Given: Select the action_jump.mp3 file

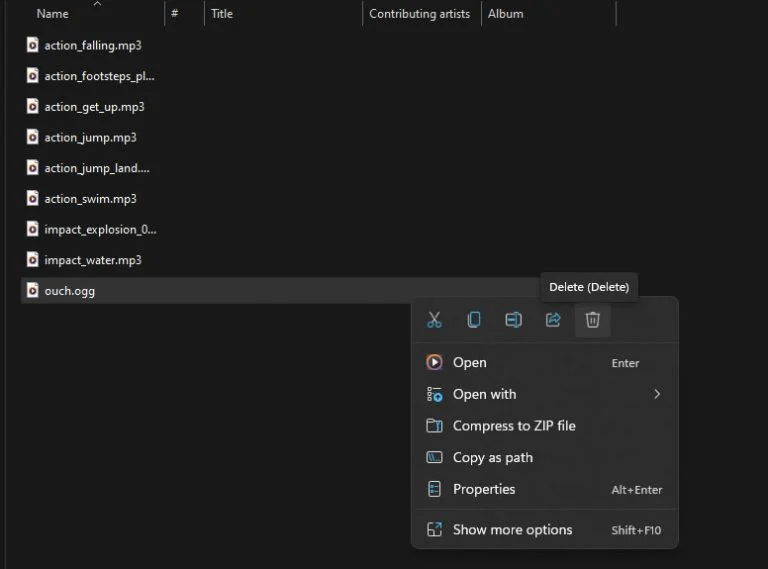Looking at the screenshot, I should (x=90, y=137).
